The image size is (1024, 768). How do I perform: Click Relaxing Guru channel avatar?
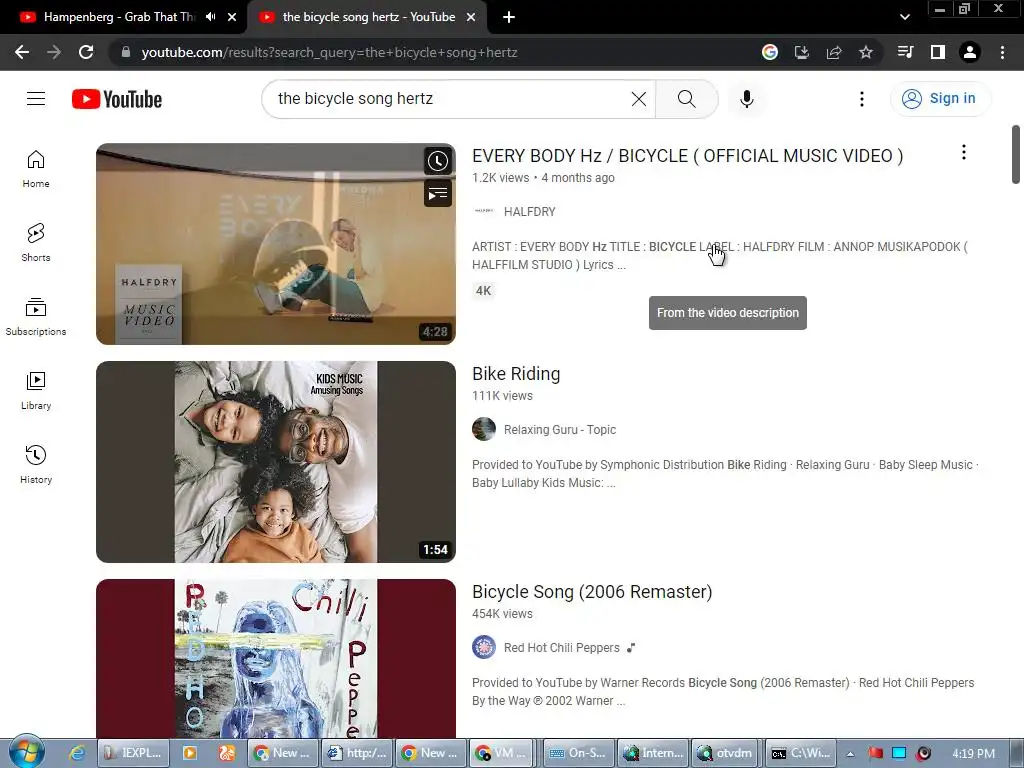(484, 430)
